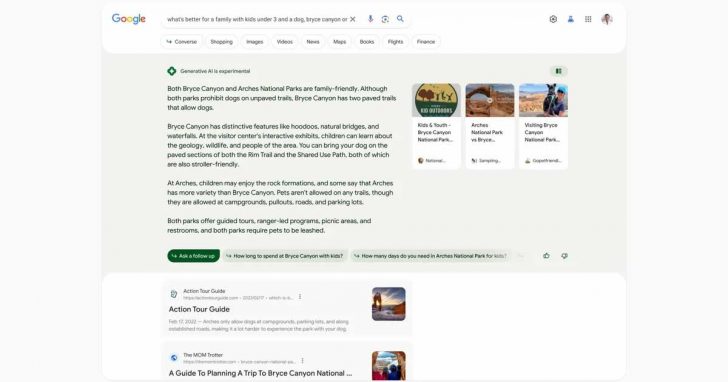Screen dimensions: 728x382
Task: Click The MOM Trotter result thumbnail
Action: (x=389, y=366)
